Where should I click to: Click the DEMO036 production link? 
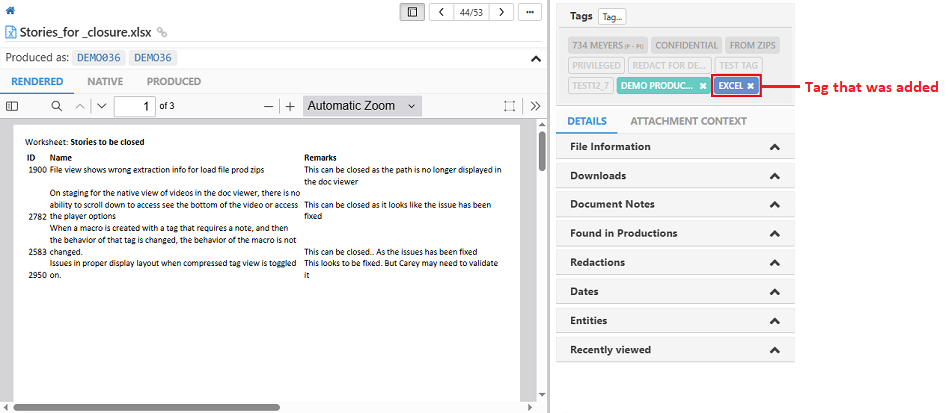(x=98, y=58)
